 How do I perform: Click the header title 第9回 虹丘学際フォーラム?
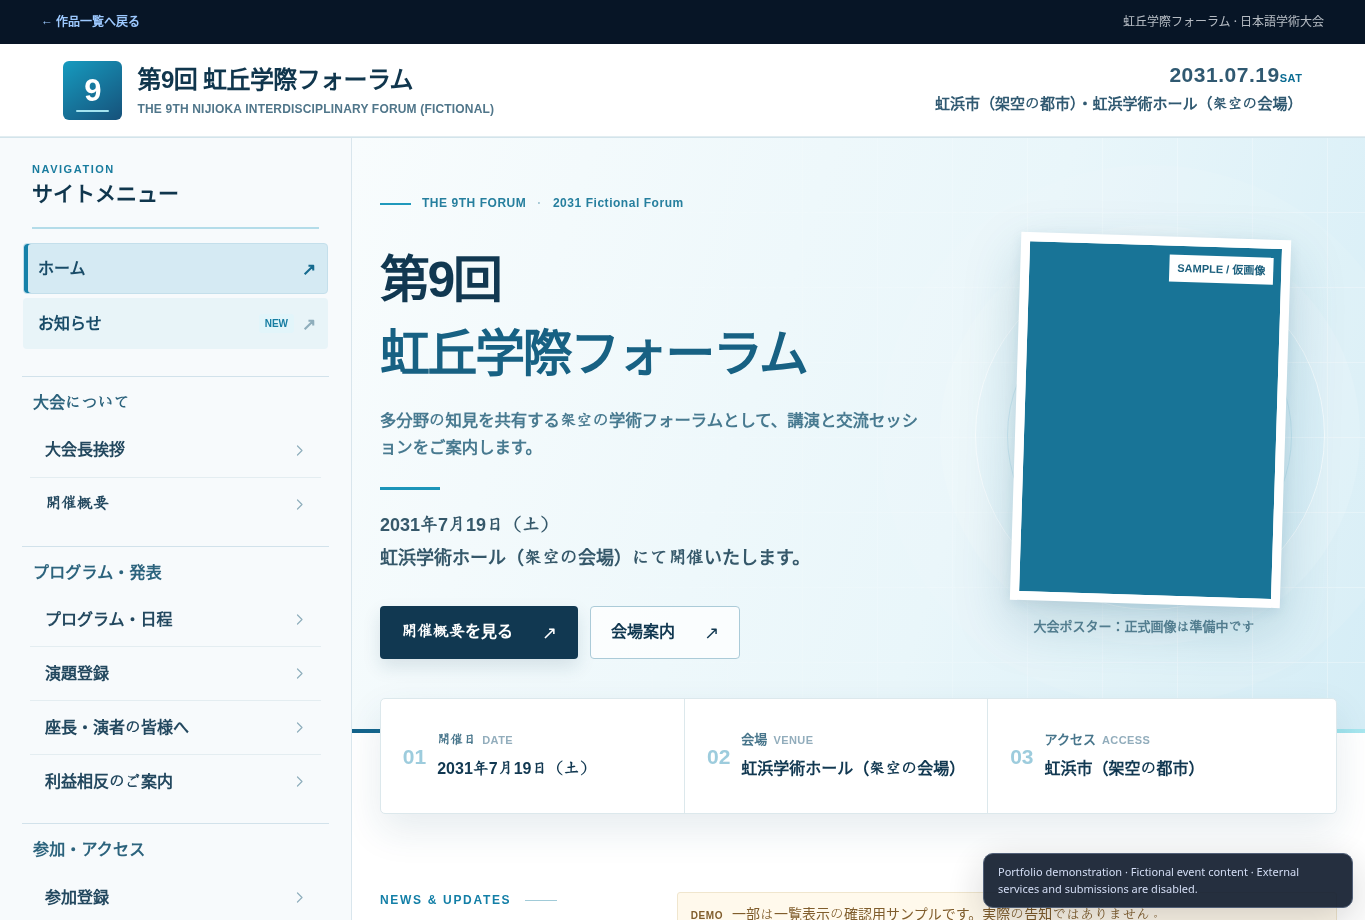275,79
